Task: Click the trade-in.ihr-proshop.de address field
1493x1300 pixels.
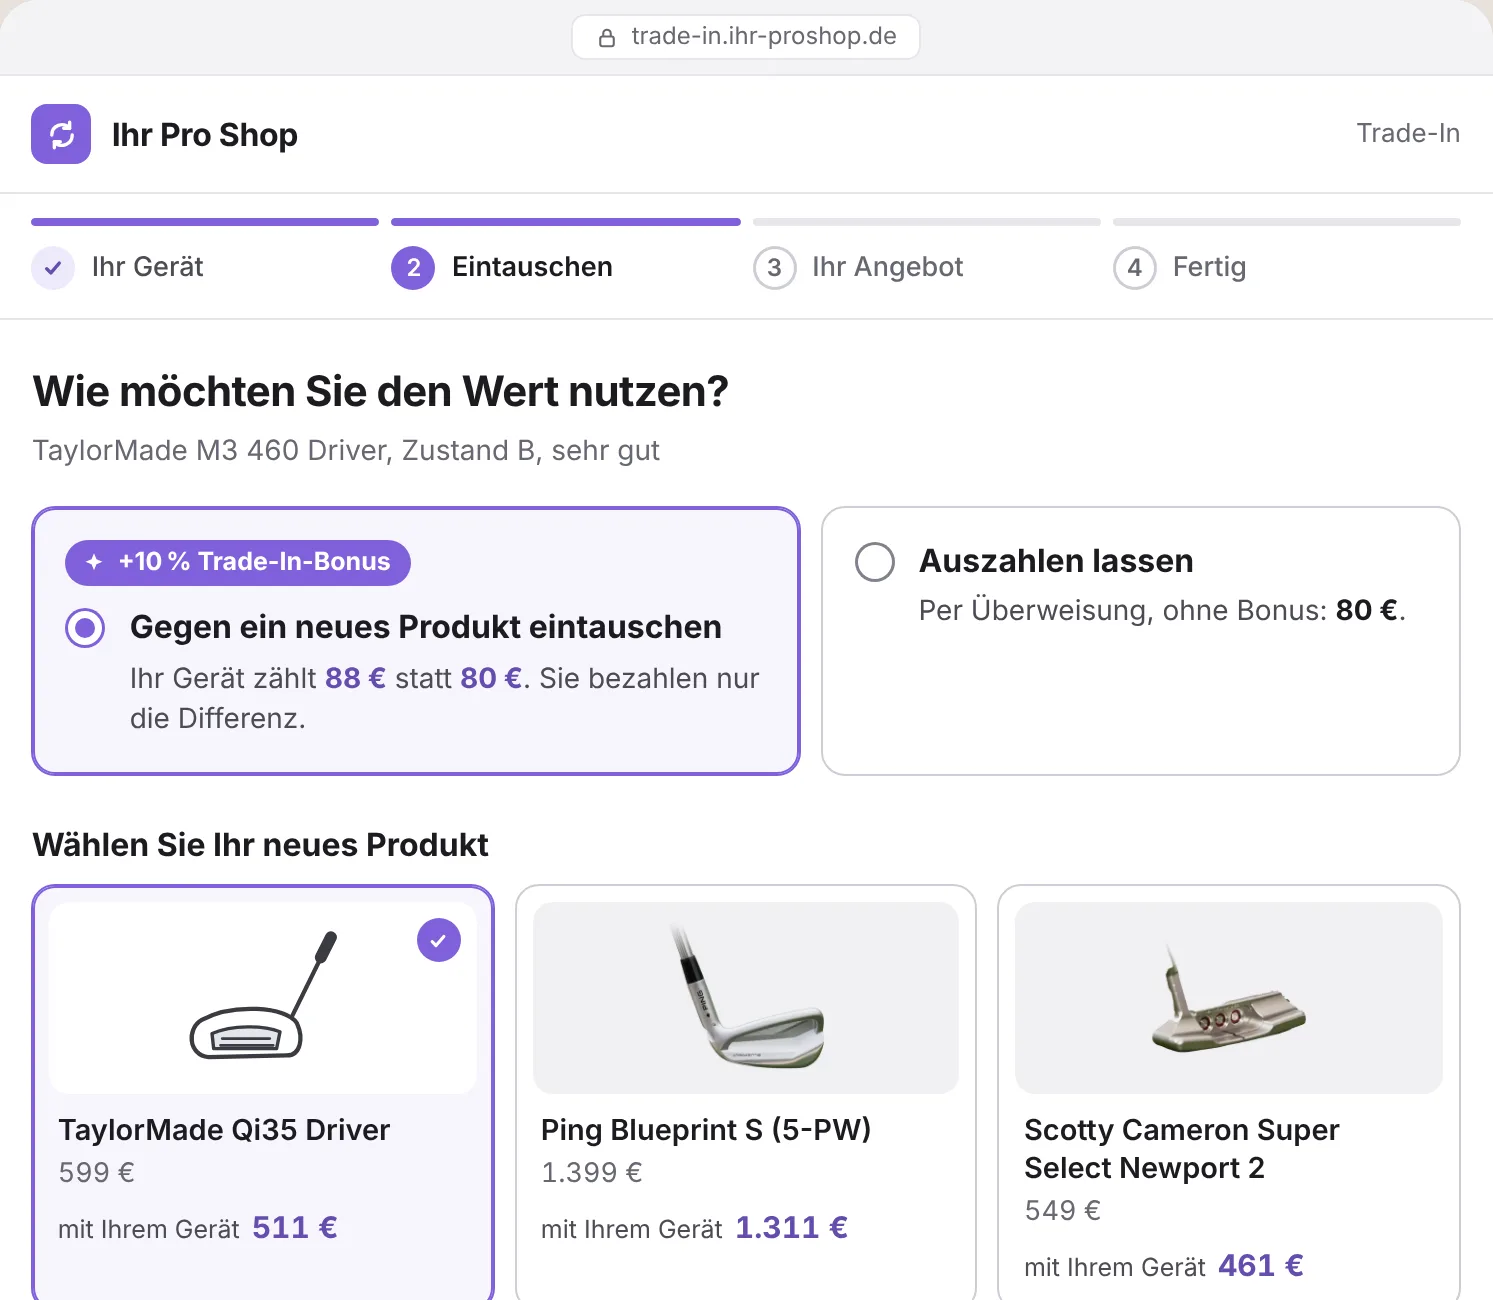Action: (x=746, y=37)
